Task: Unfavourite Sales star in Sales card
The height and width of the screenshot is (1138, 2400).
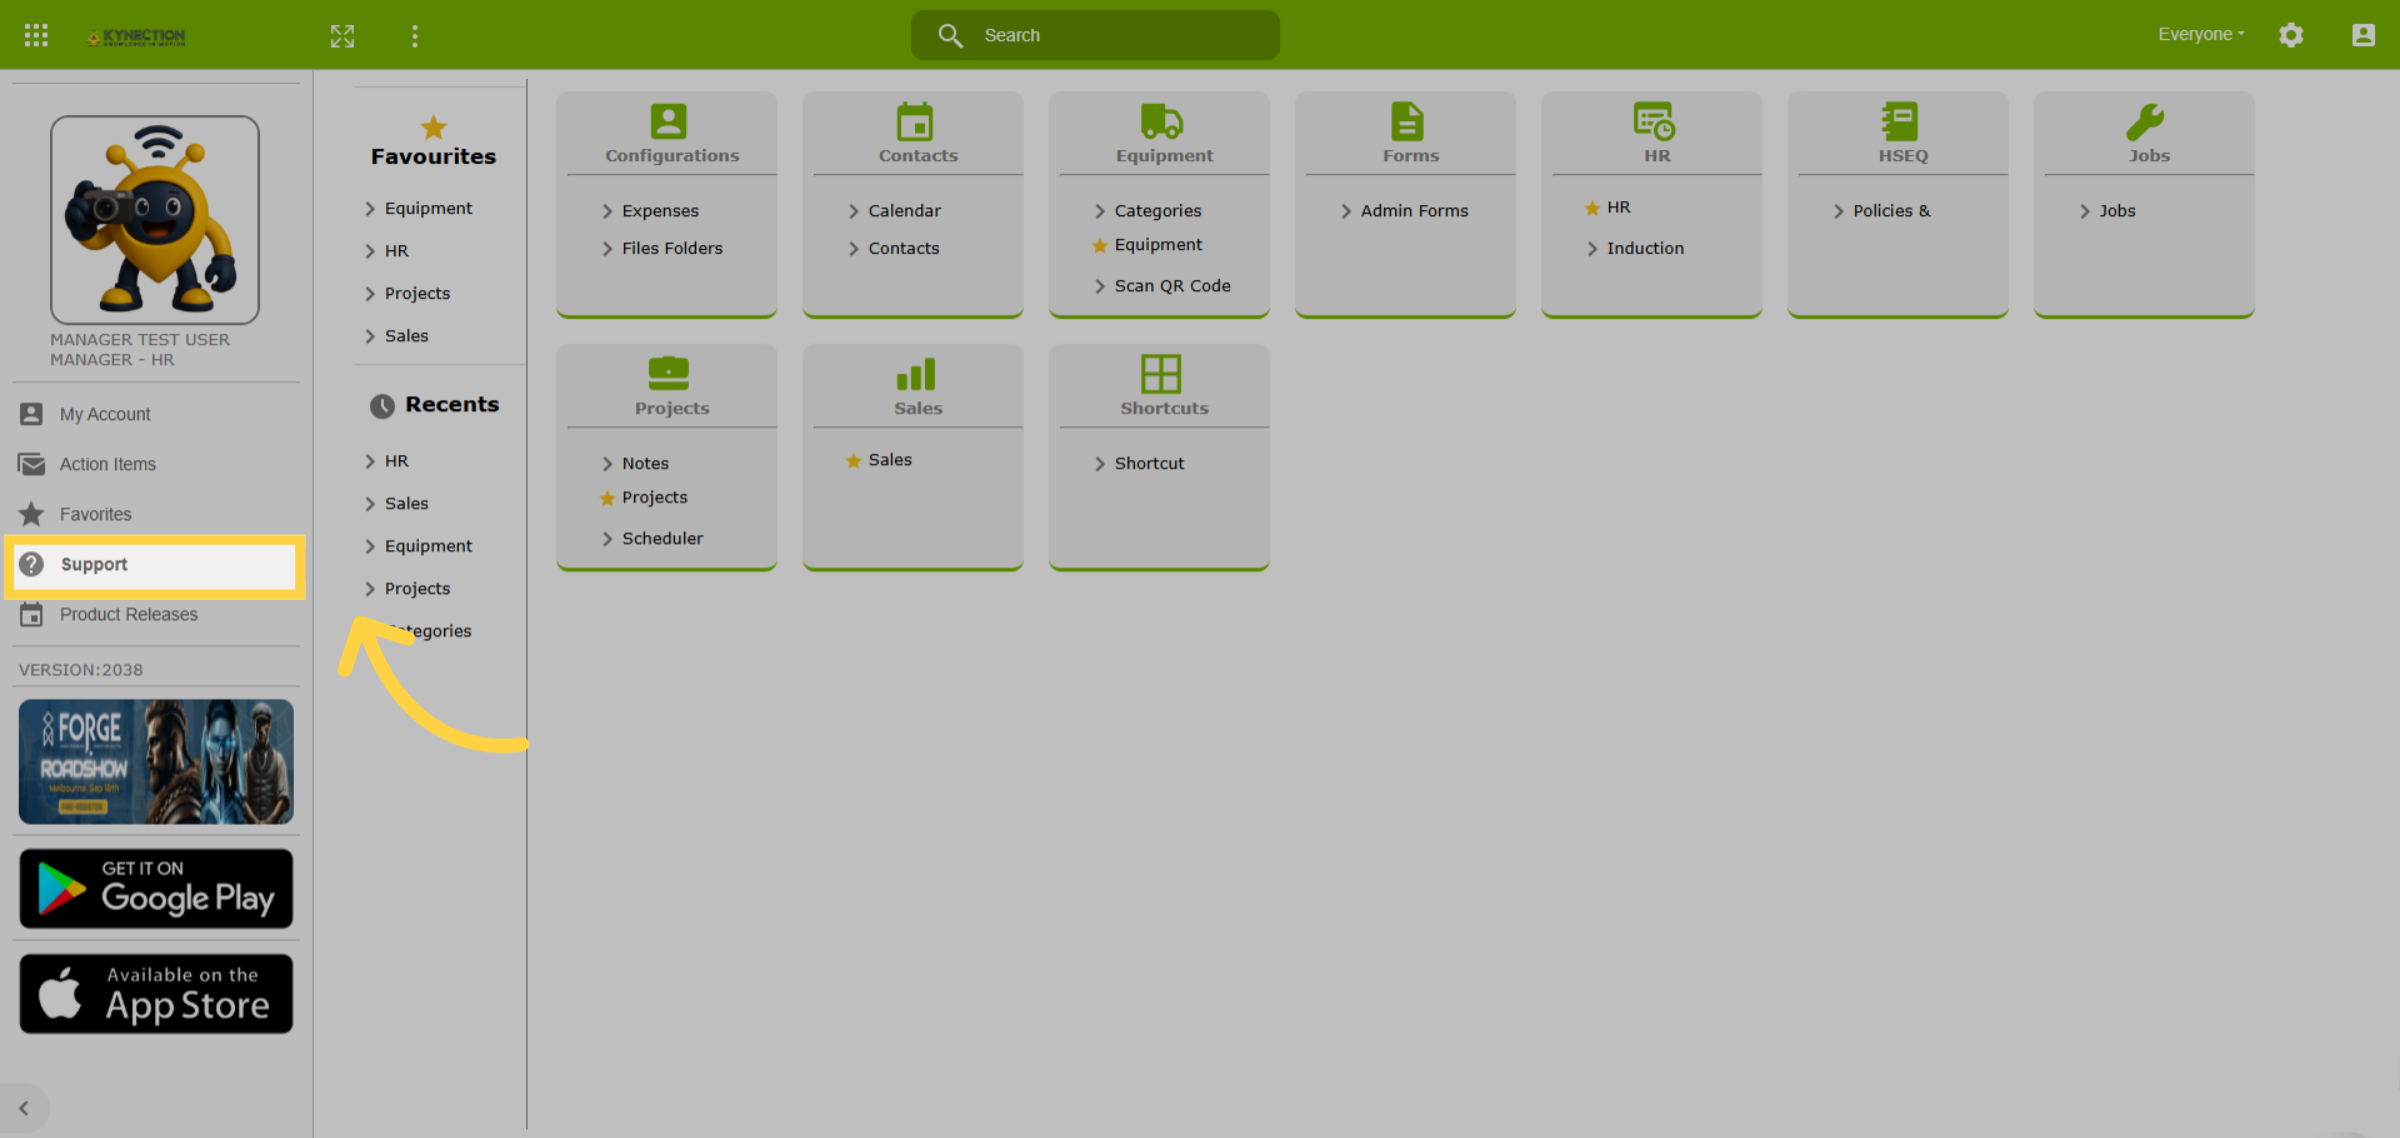Action: click(853, 460)
